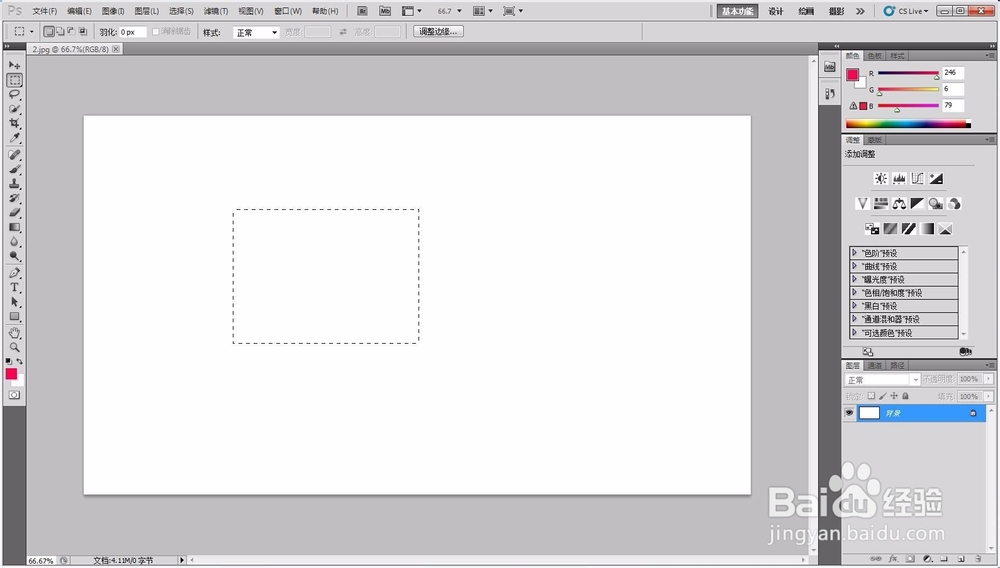Select the Gradient tool

[x=14, y=227]
